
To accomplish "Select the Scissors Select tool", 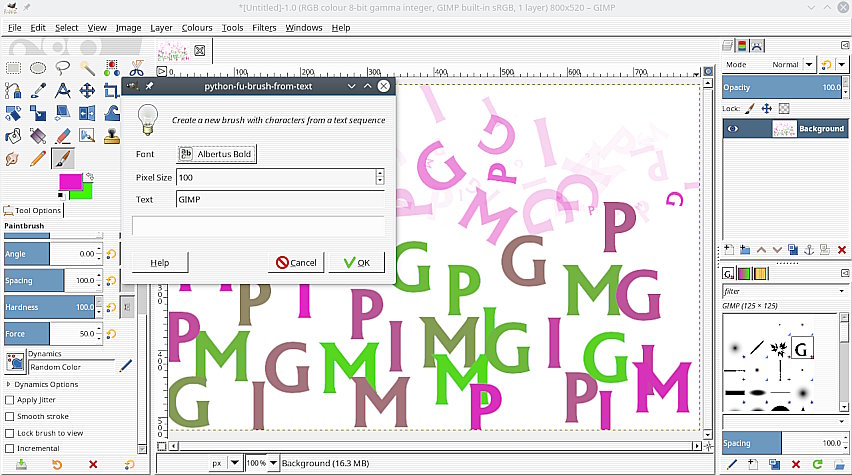I will click(x=136, y=68).
